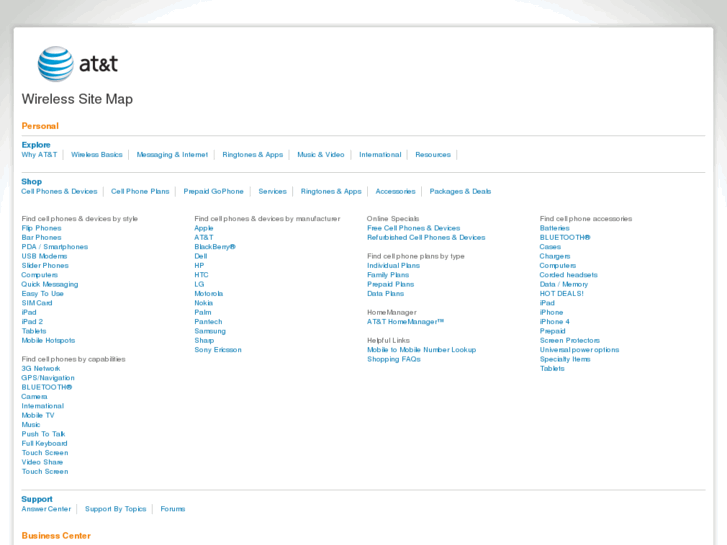Open the Chargers accessories link
Image resolution: width=727 pixels, height=545 pixels.
coord(555,256)
